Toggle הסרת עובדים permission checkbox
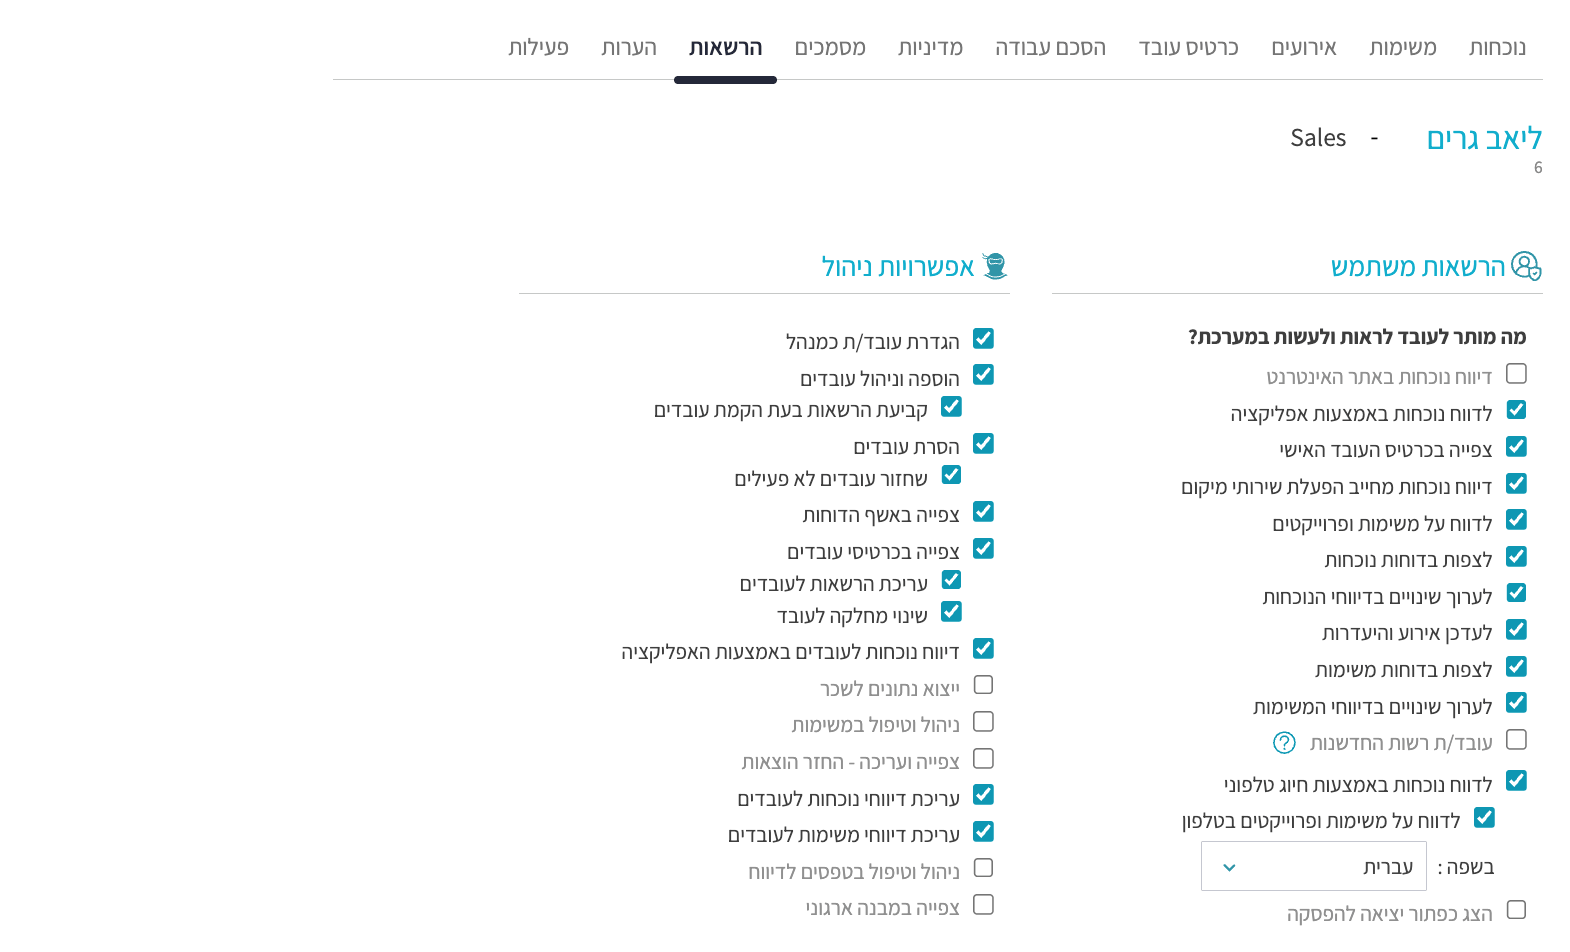 tap(983, 444)
